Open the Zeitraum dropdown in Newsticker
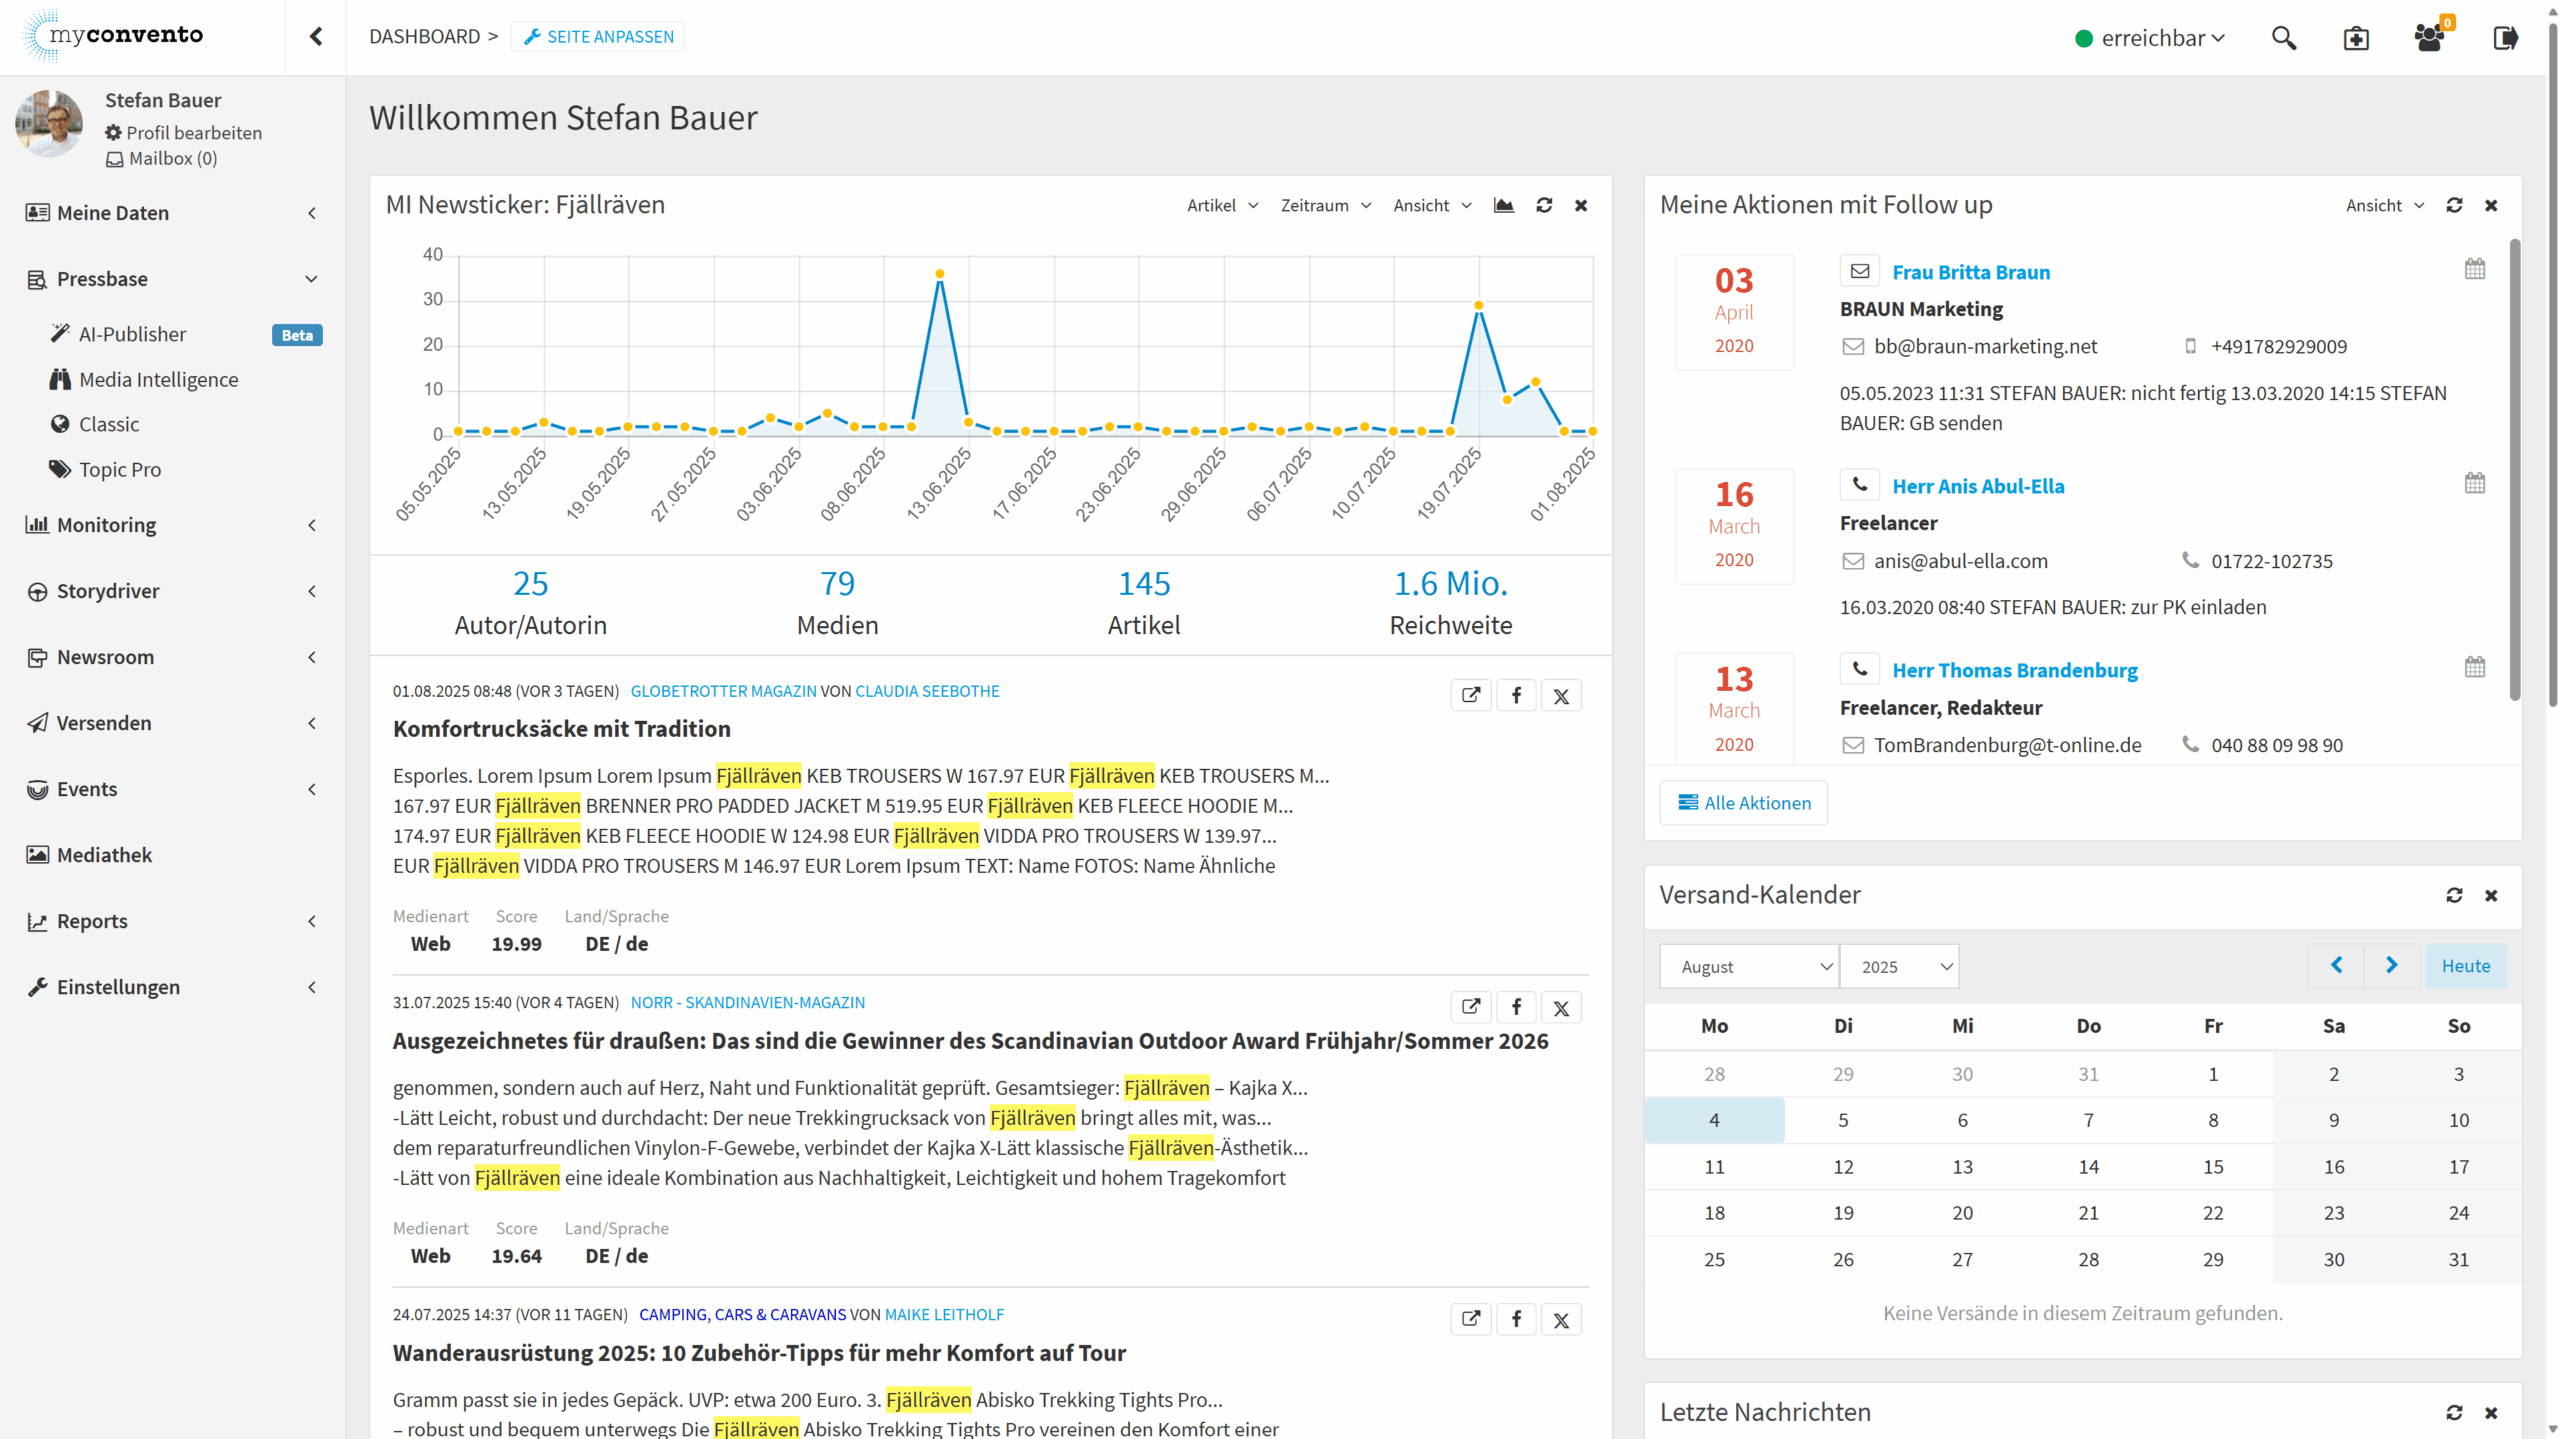The width and height of the screenshot is (2560, 1439). point(1326,205)
